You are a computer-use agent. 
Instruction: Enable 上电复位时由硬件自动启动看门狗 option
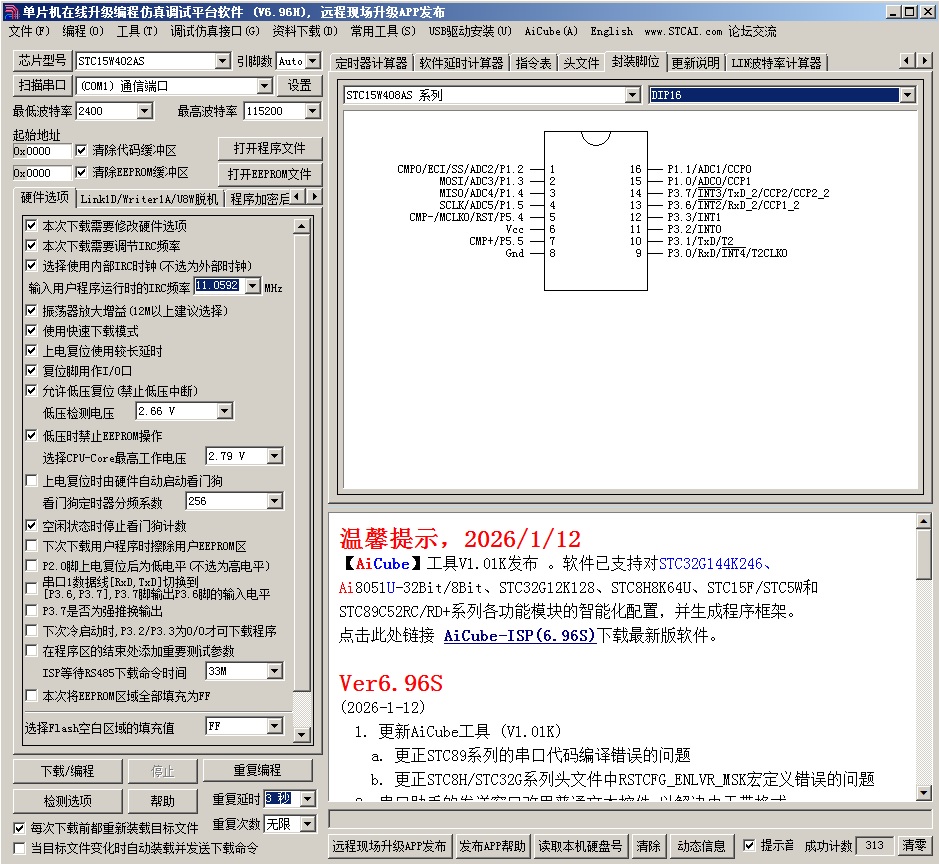(32, 481)
